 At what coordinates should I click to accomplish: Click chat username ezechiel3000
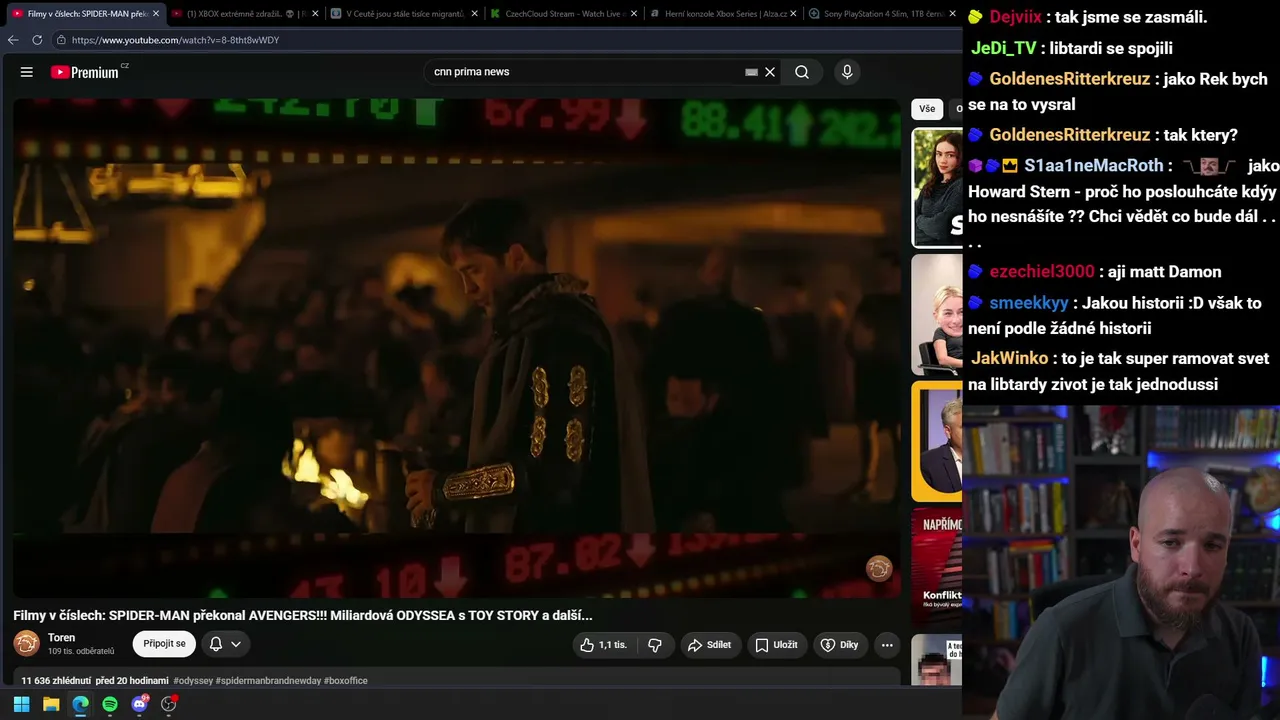[1042, 272]
